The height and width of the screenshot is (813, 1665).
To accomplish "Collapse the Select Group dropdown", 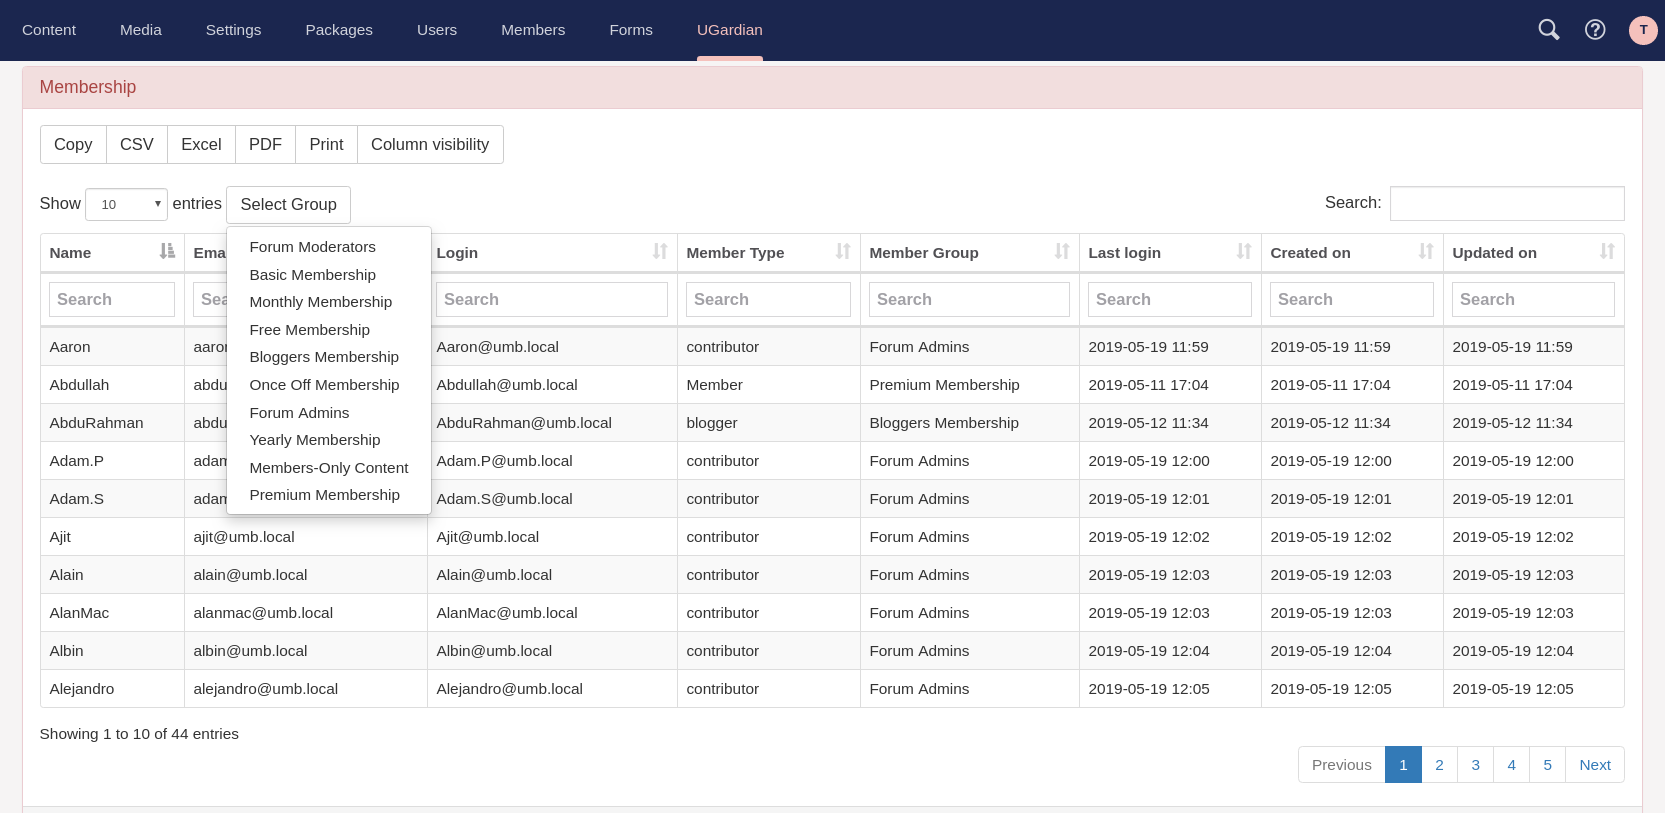I will coord(288,205).
